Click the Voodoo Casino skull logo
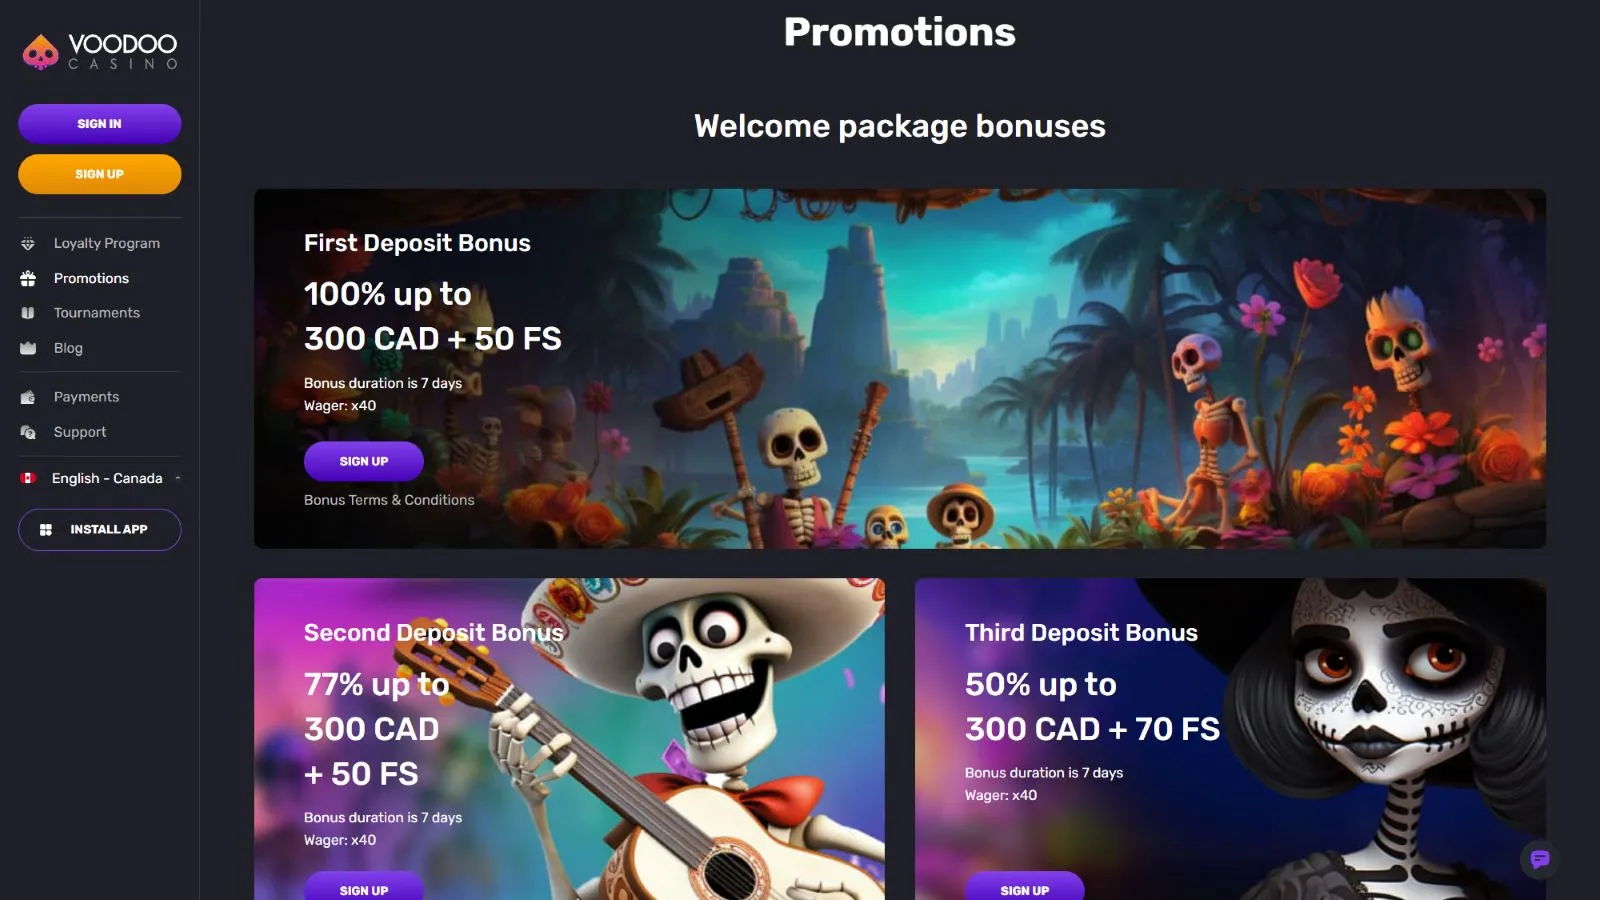1600x900 pixels. (41, 51)
